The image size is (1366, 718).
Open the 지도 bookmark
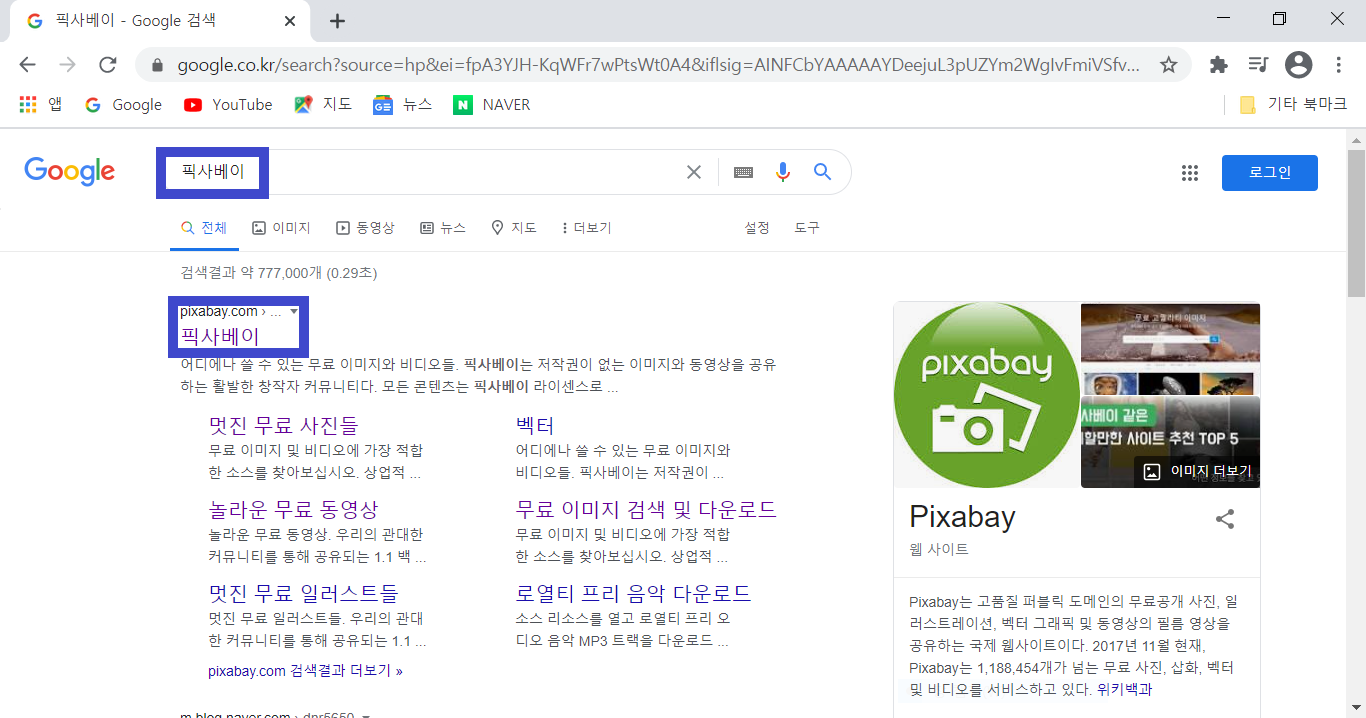click(323, 104)
